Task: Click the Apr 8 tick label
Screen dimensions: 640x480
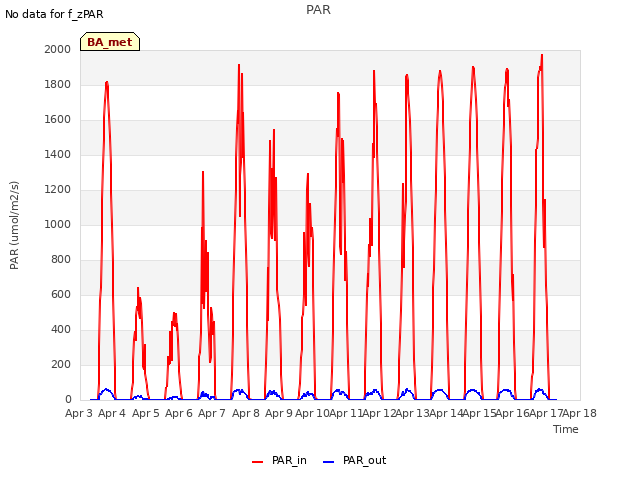Action: coord(246,413)
